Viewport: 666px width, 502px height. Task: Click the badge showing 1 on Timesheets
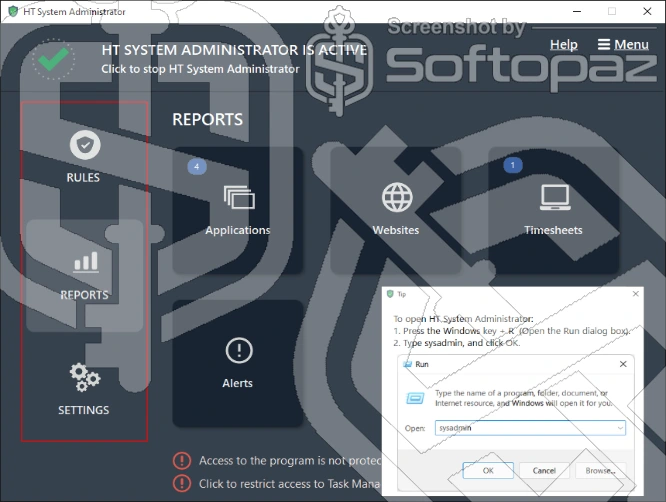(x=513, y=165)
